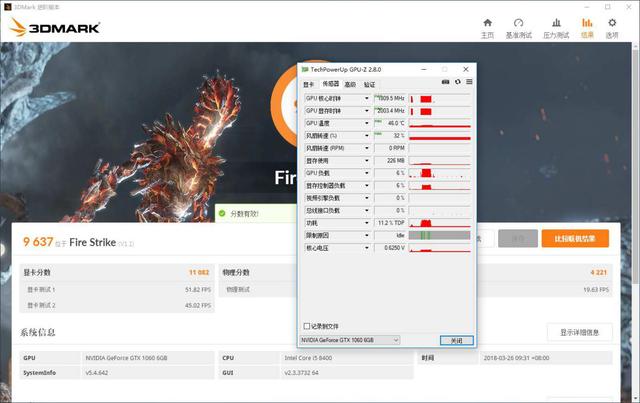The height and width of the screenshot is (403, 640).
Task: Click GPU core clock history graph
Action: point(440,98)
